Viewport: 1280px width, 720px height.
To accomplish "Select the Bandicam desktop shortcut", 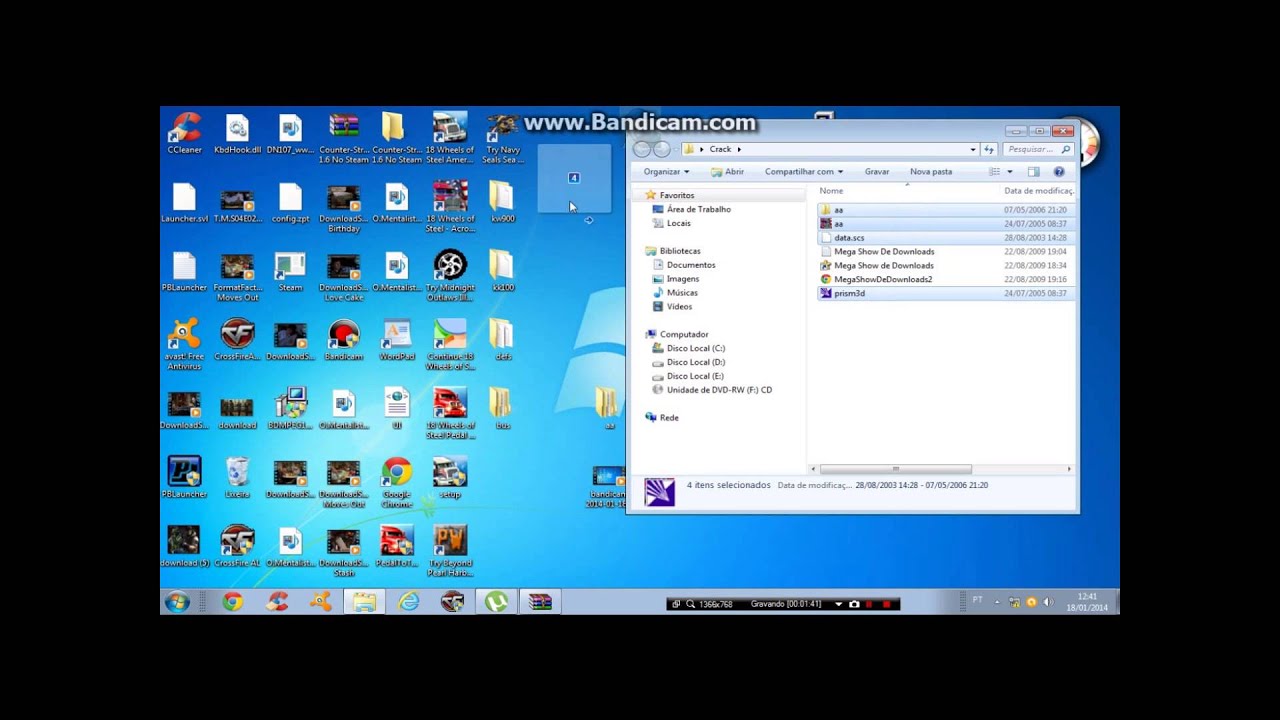I will pyautogui.click(x=343, y=341).
